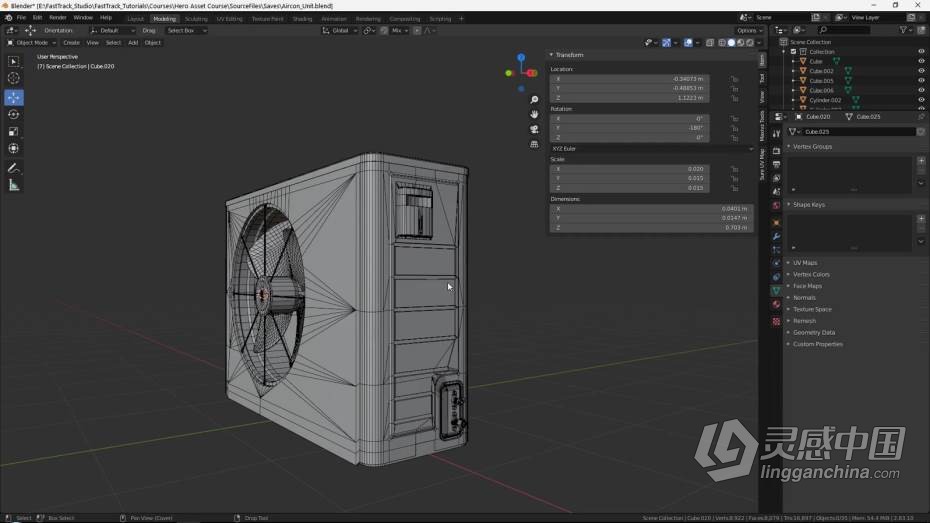Open the Global orientation dropdown
The height and width of the screenshot is (523, 930).
coord(340,30)
